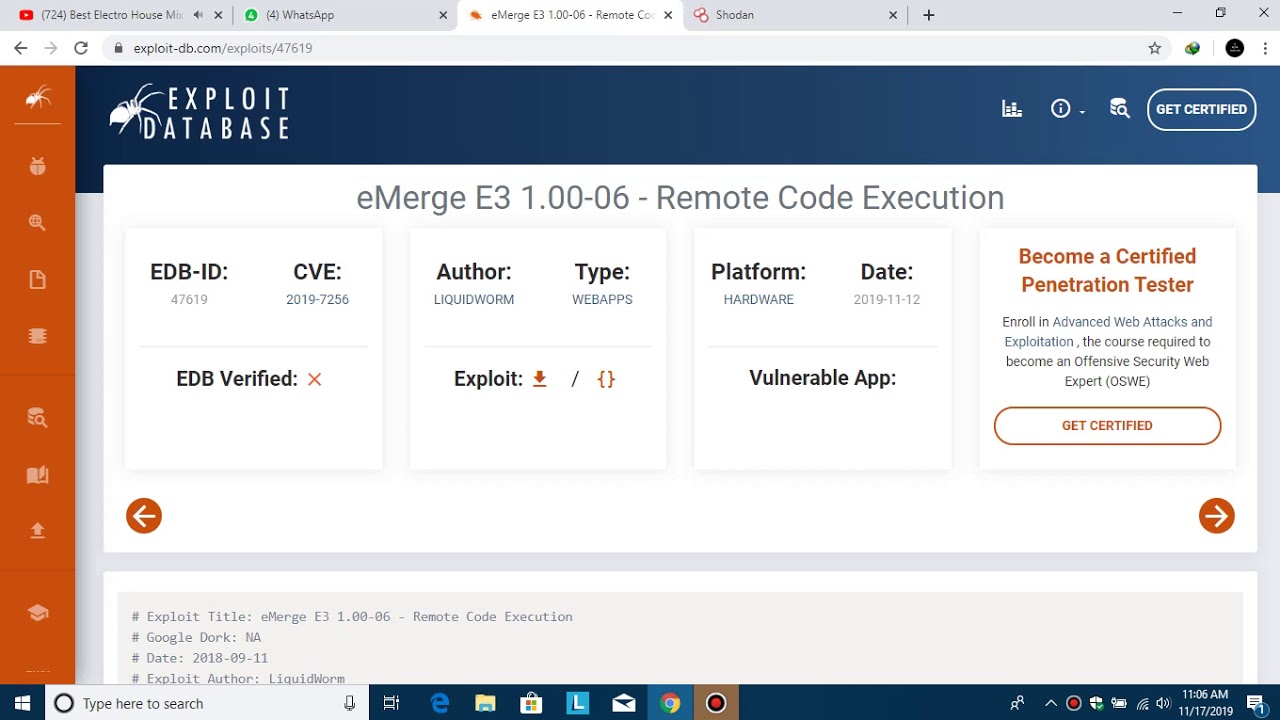Open the Submissions upload icon in sidebar
This screenshot has height=720, width=1280.
37,531
